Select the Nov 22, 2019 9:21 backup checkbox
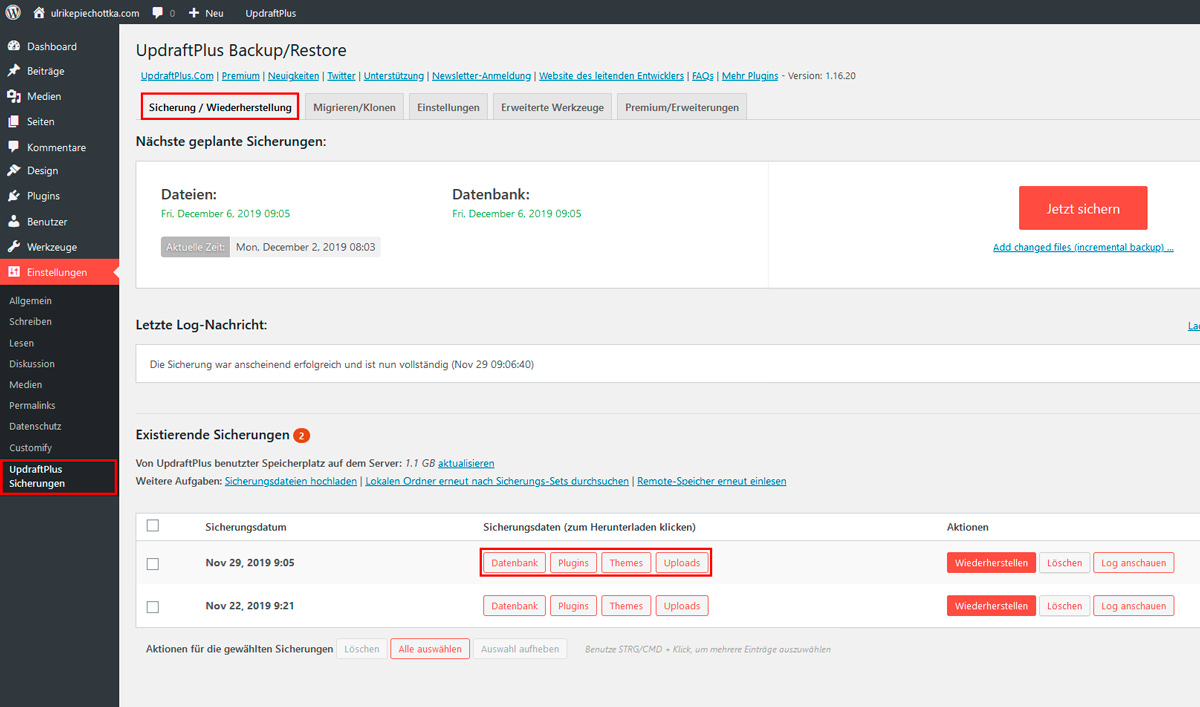1200x707 pixels. coord(152,606)
